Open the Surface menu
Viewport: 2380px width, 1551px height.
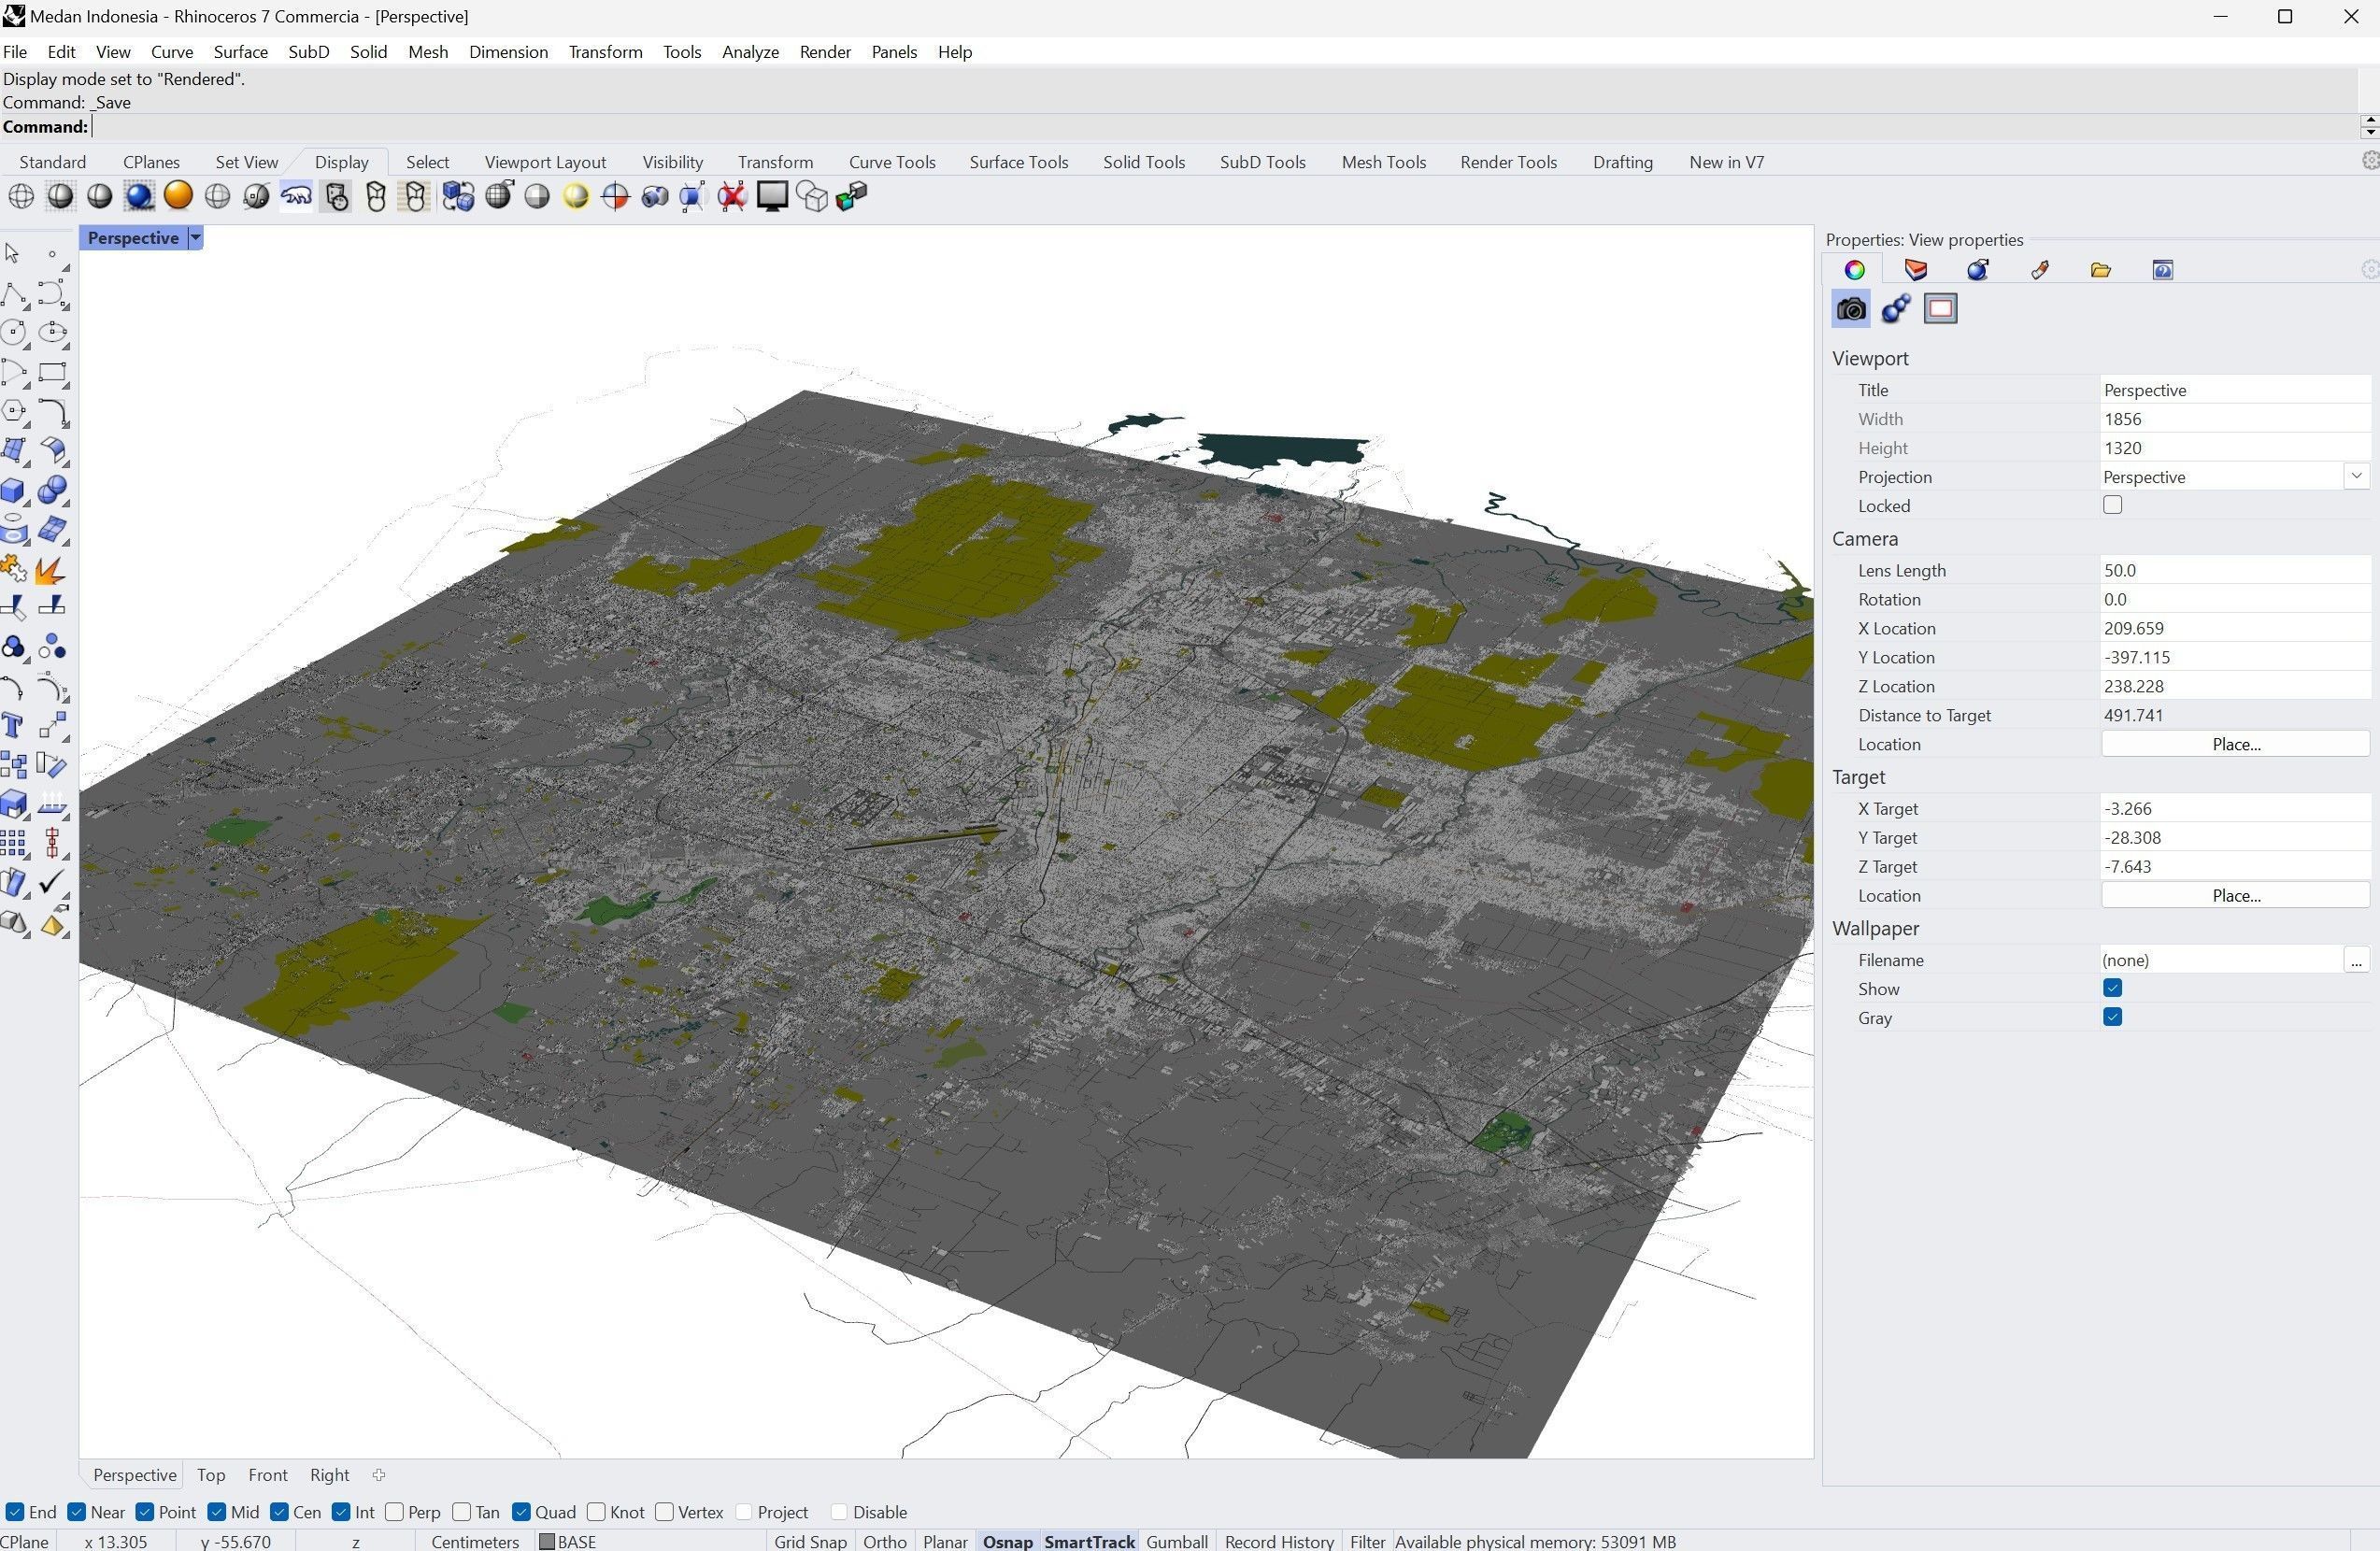240,52
